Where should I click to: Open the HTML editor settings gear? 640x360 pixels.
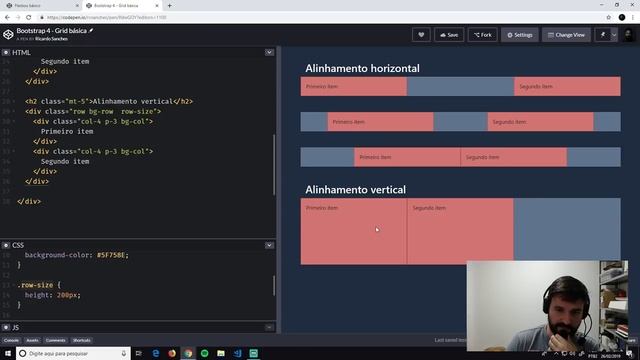pyautogui.click(x=6, y=53)
